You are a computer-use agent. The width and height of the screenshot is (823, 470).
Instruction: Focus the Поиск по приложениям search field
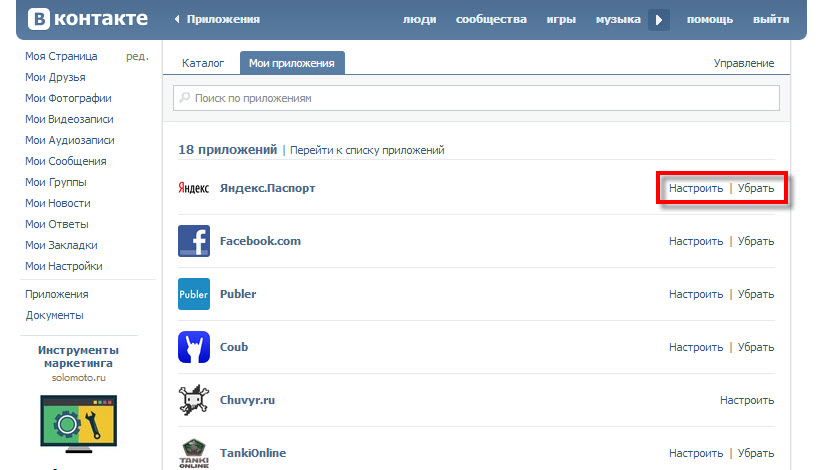[476, 98]
